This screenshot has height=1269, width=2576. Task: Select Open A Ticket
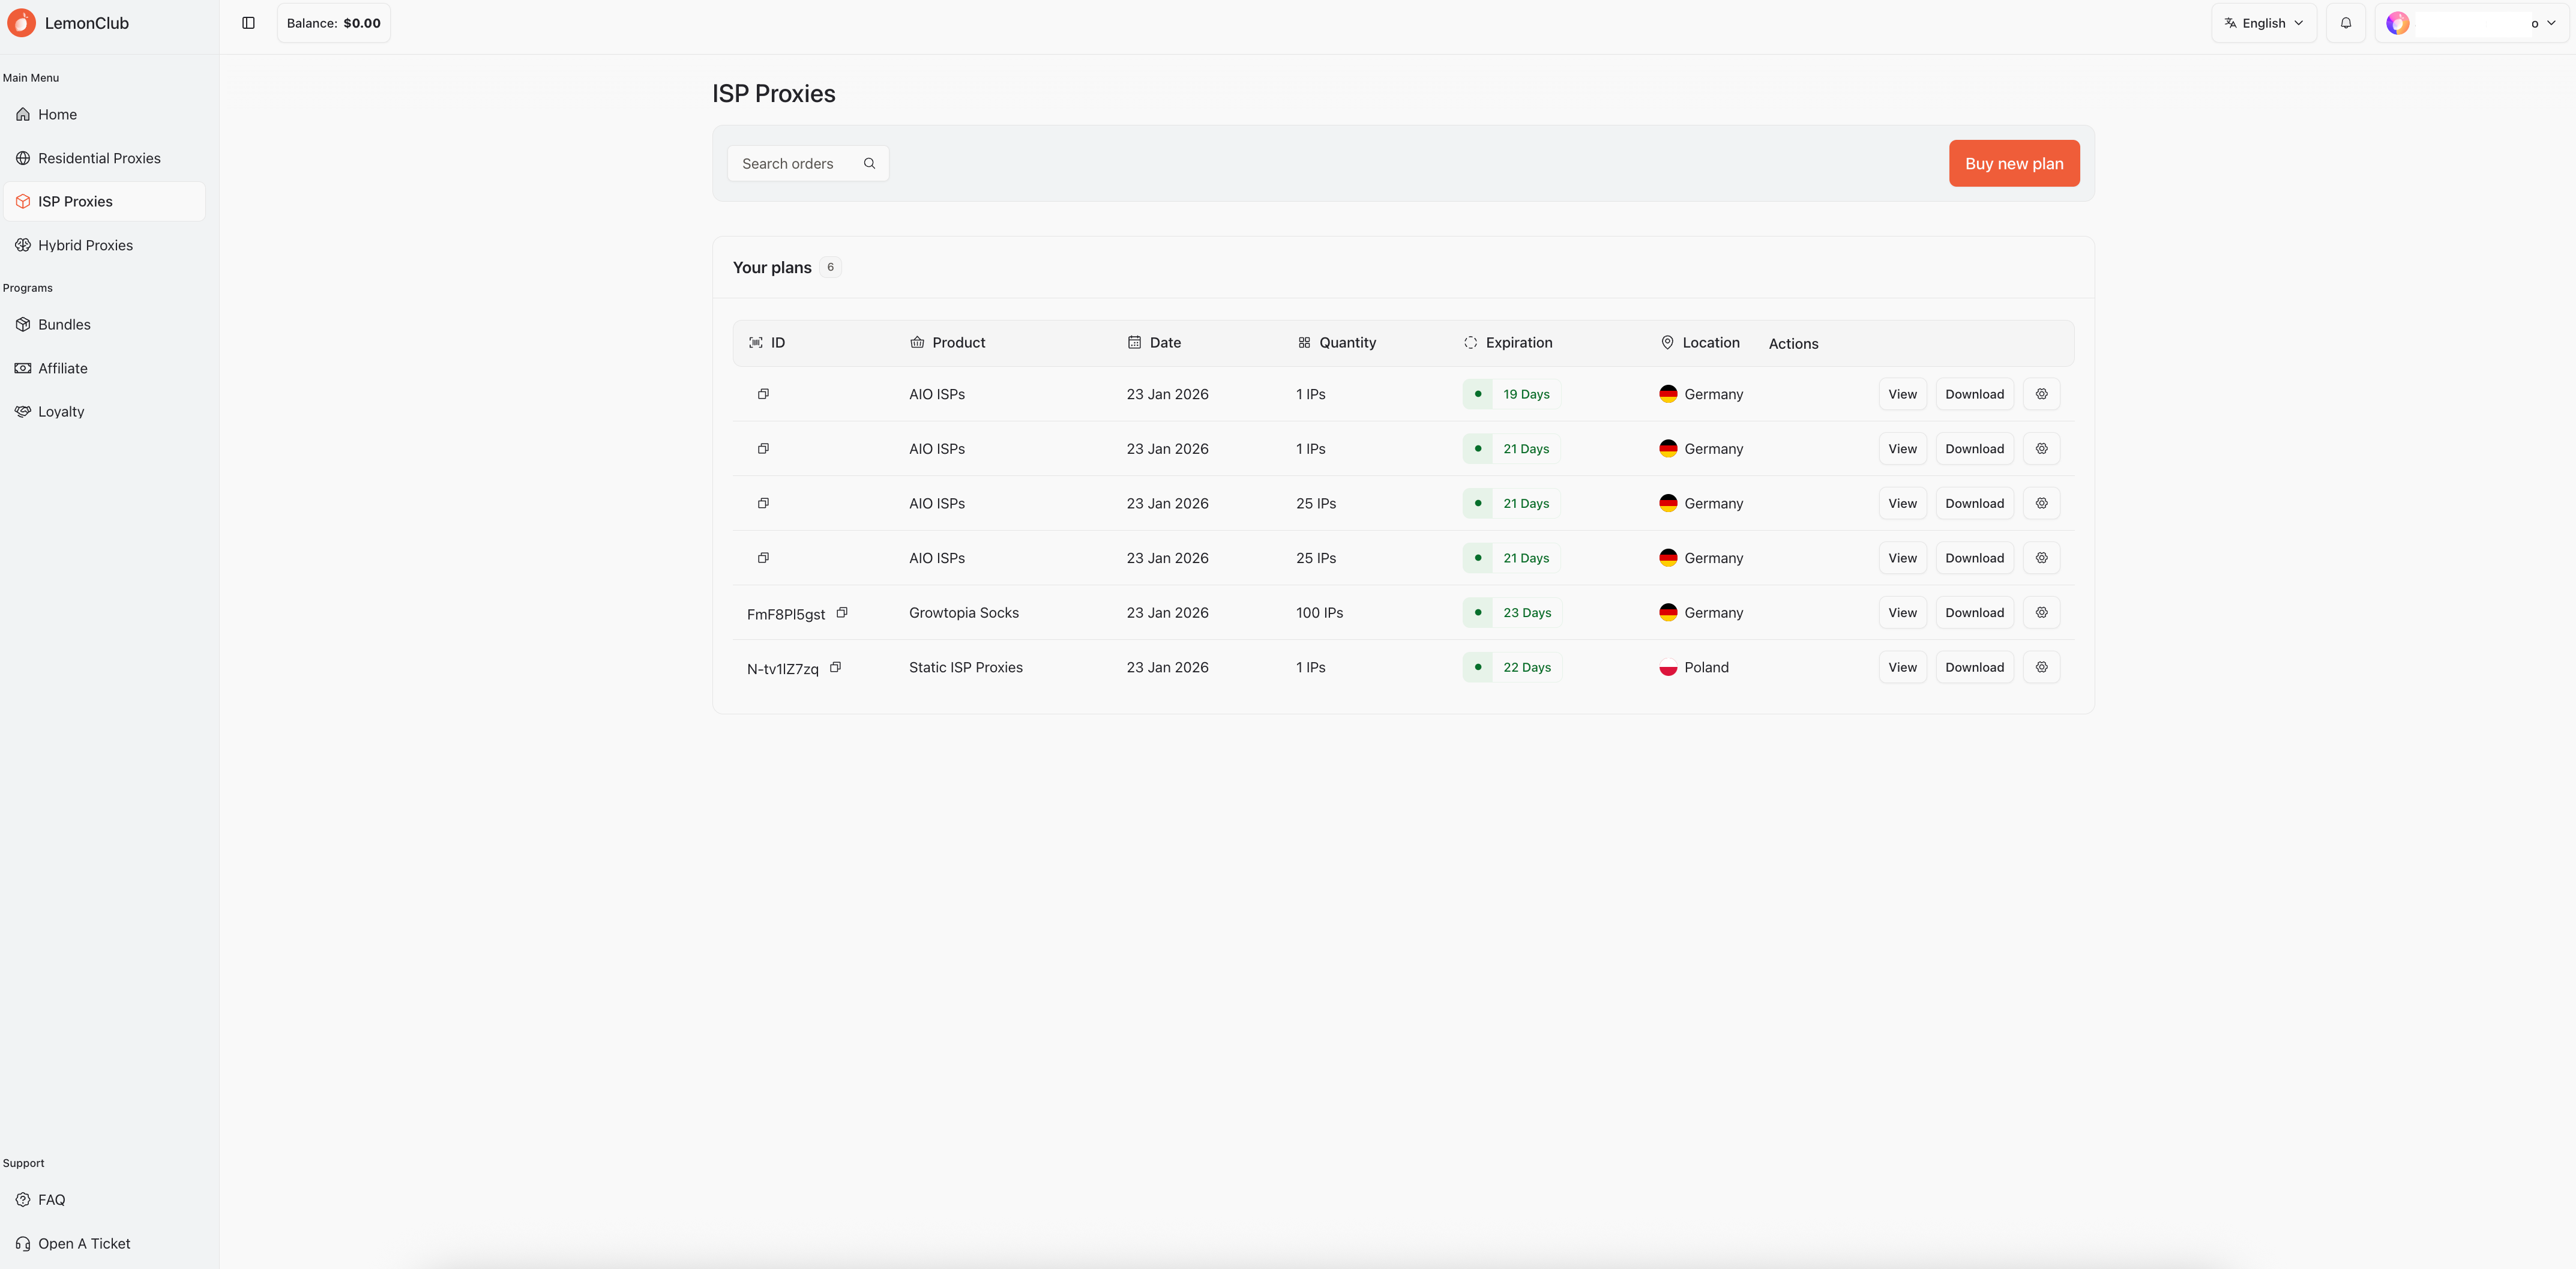click(104, 1244)
